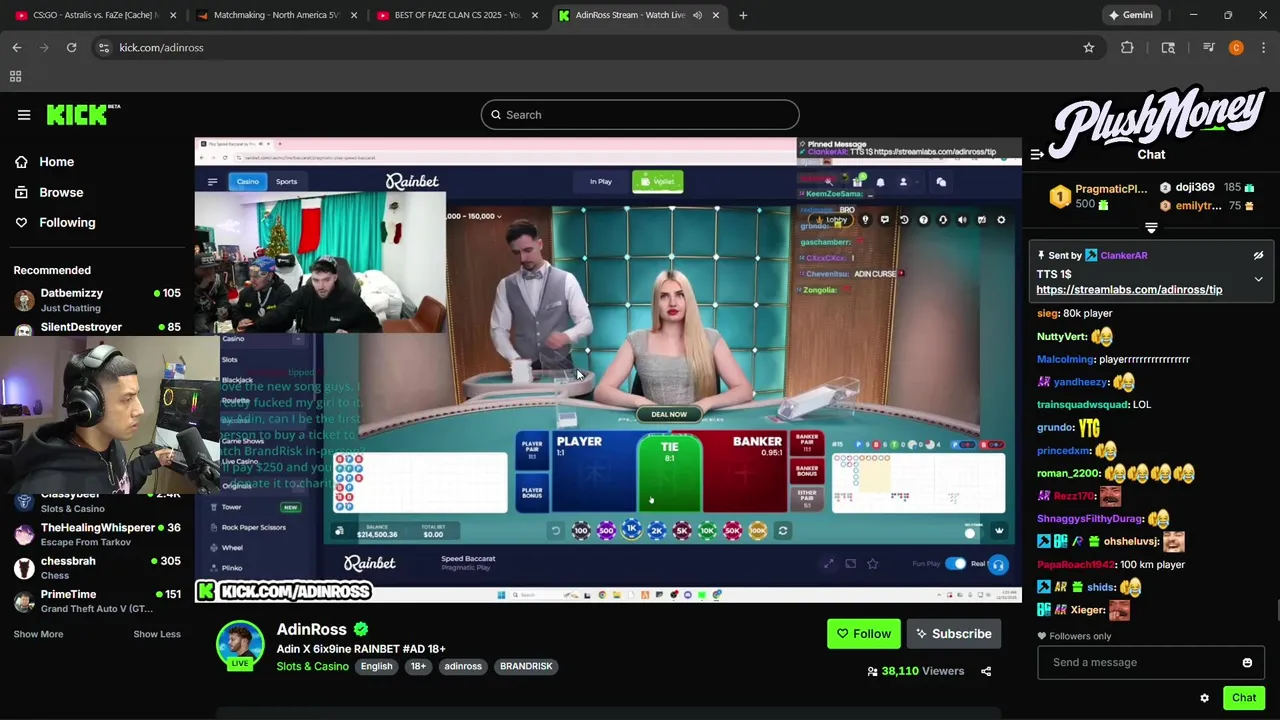Favorite the game star in stream
The image size is (1280, 720).
pyautogui.click(x=872, y=564)
